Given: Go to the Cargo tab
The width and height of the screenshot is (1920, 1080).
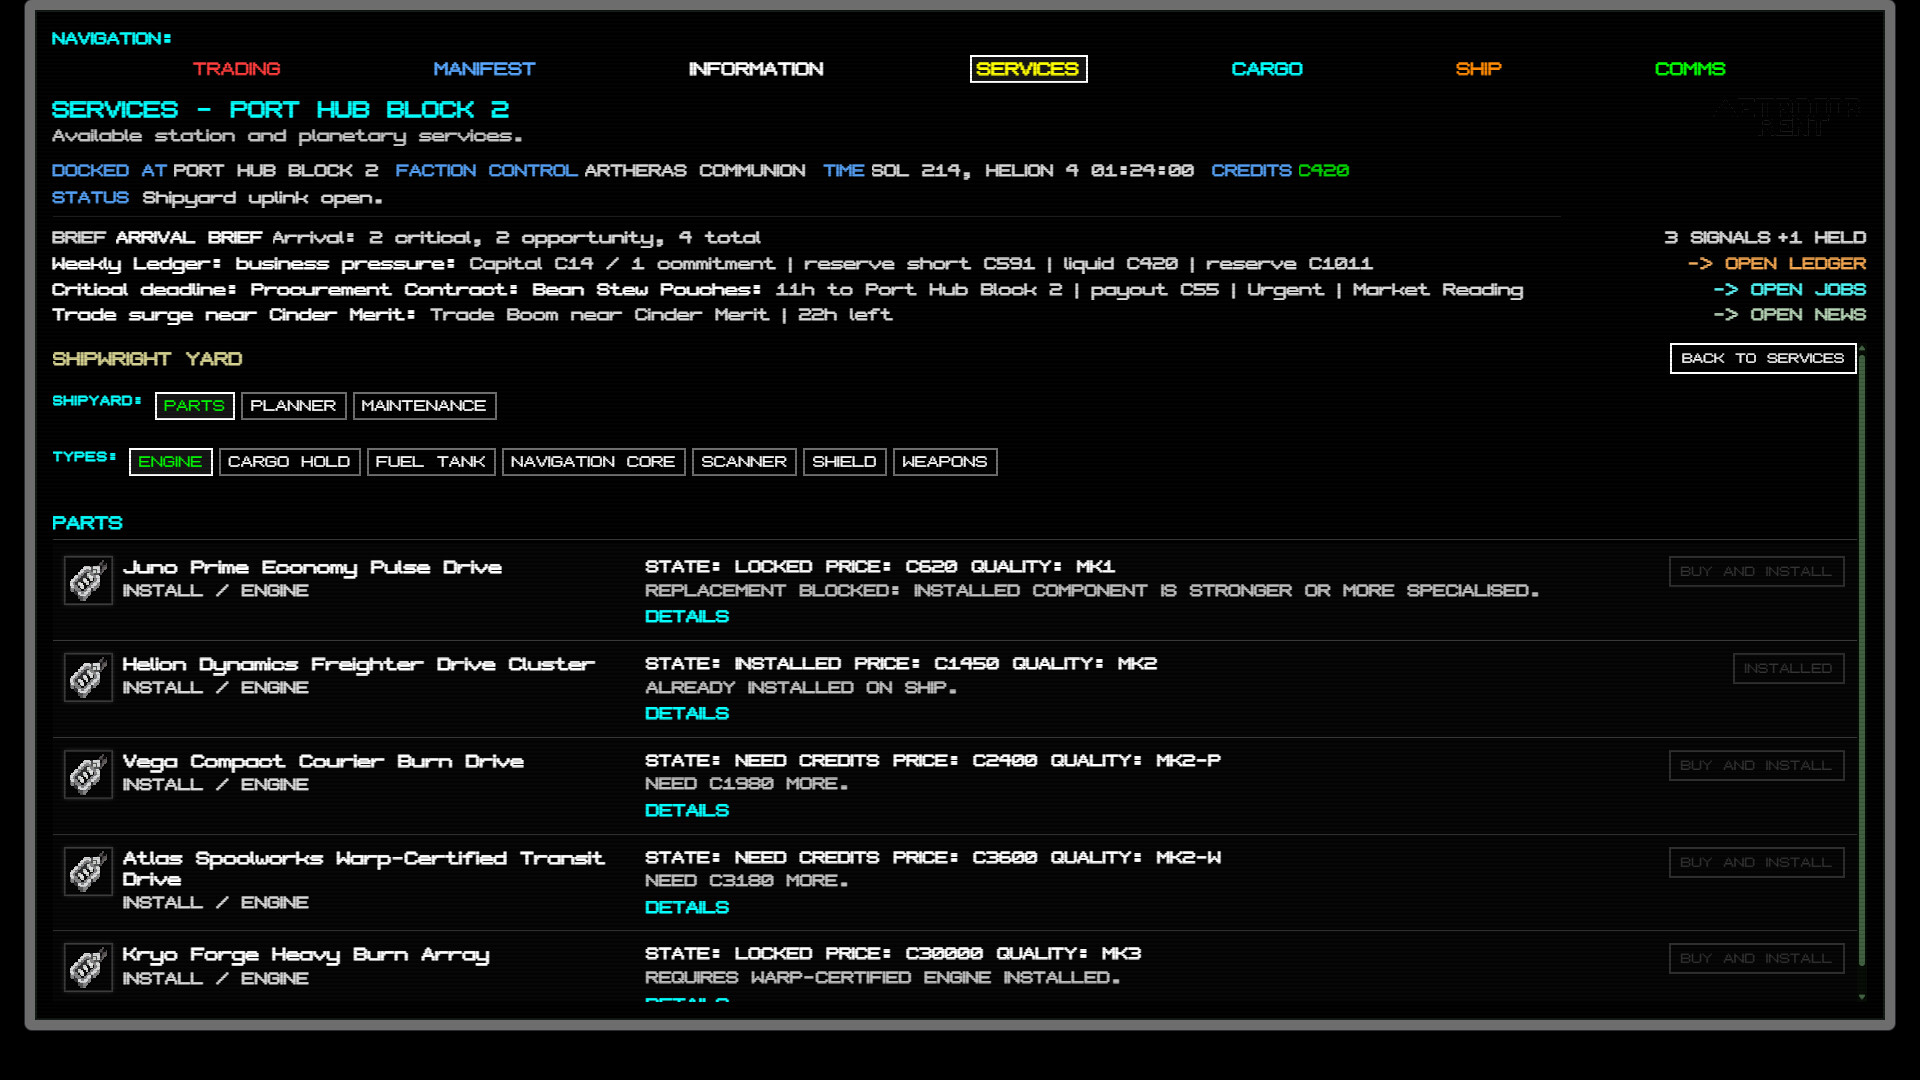Looking at the screenshot, I should pyautogui.click(x=1267, y=69).
